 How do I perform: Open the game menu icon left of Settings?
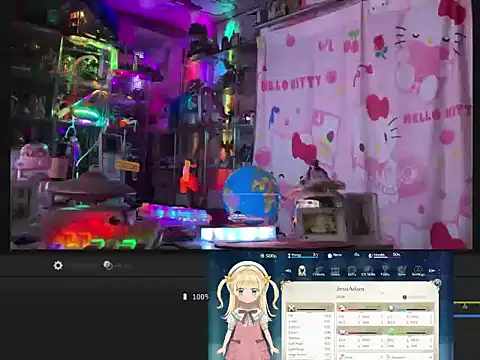(x=402, y=271)
